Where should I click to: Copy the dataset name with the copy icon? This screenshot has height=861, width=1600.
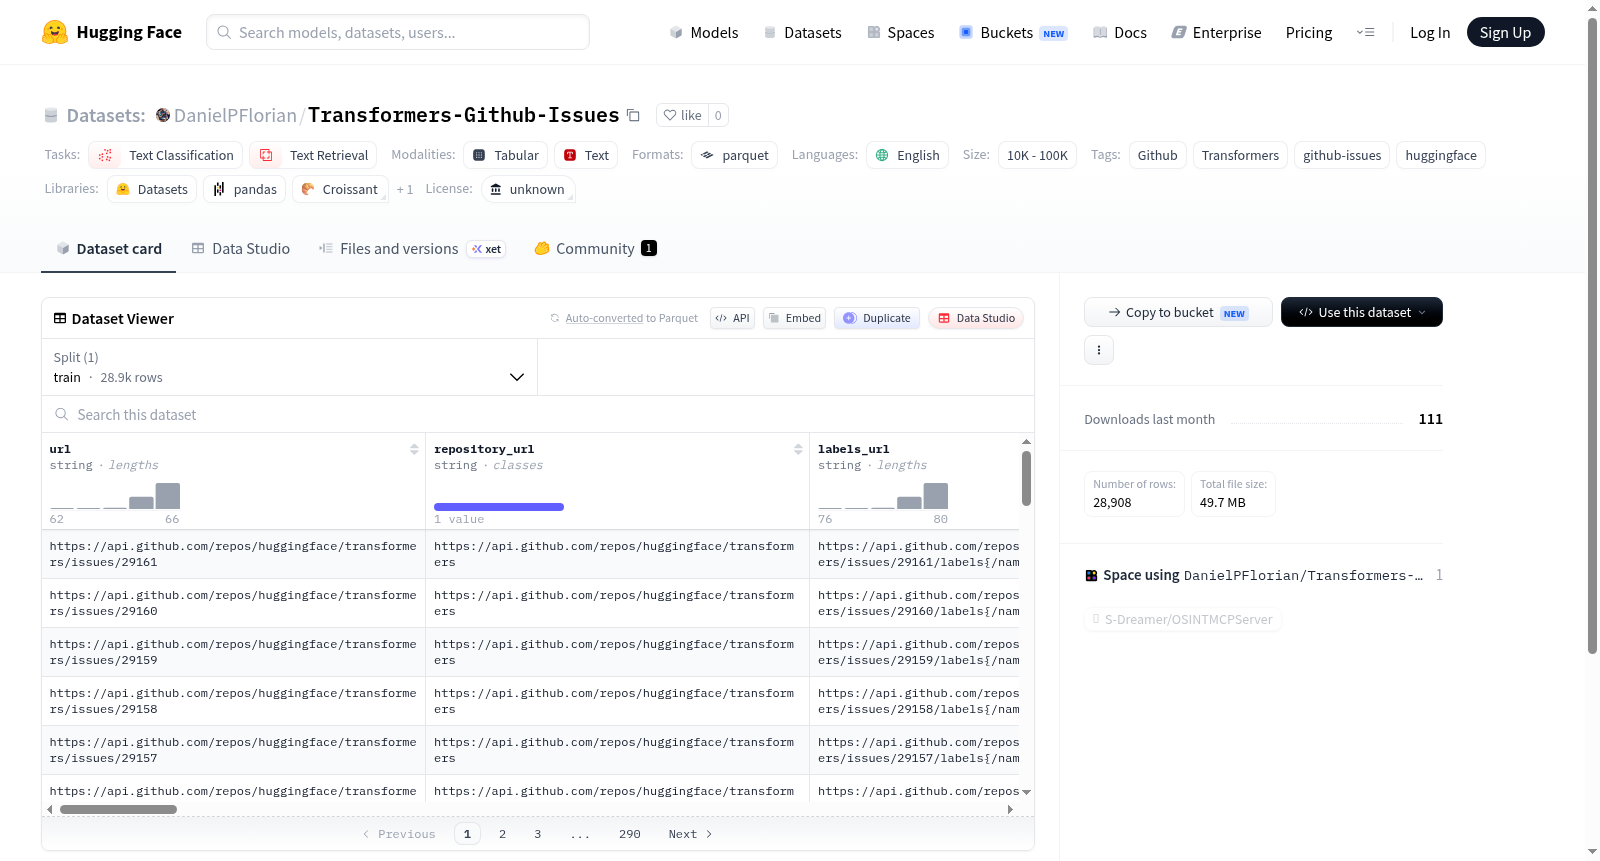633,115
